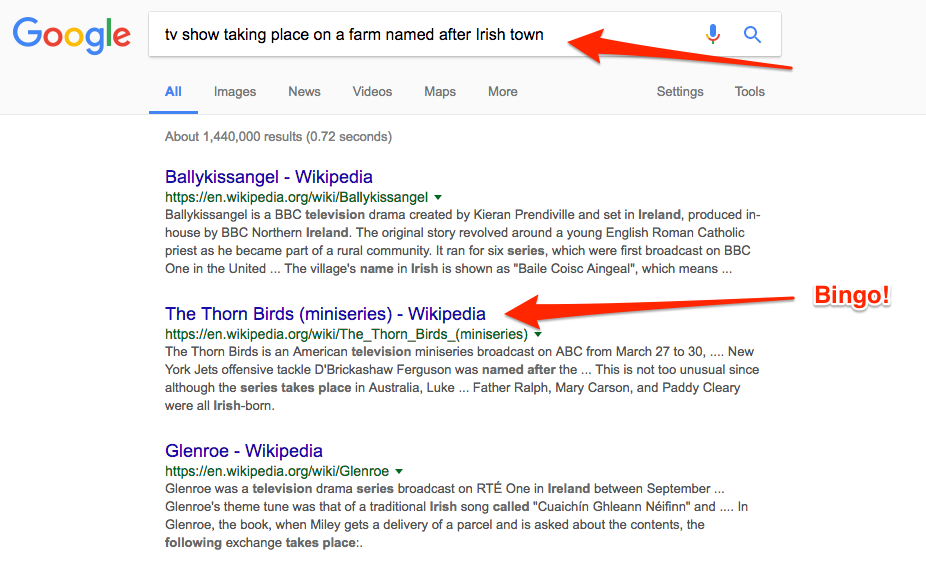926x567 pixels.
Task: Open the More menu
Action: [503, 92]
